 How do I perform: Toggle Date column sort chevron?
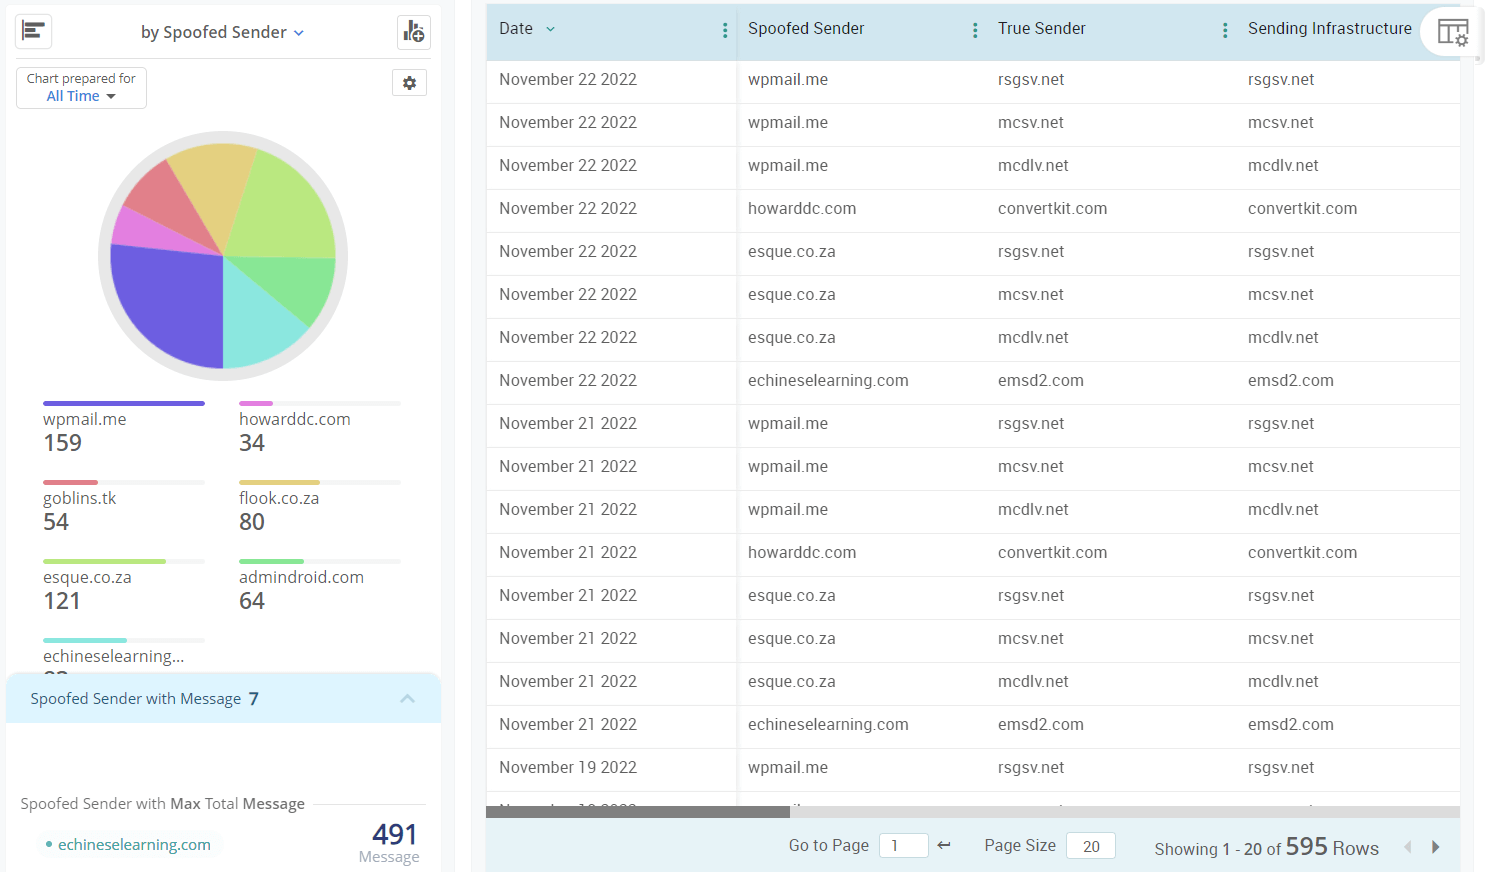550,29
